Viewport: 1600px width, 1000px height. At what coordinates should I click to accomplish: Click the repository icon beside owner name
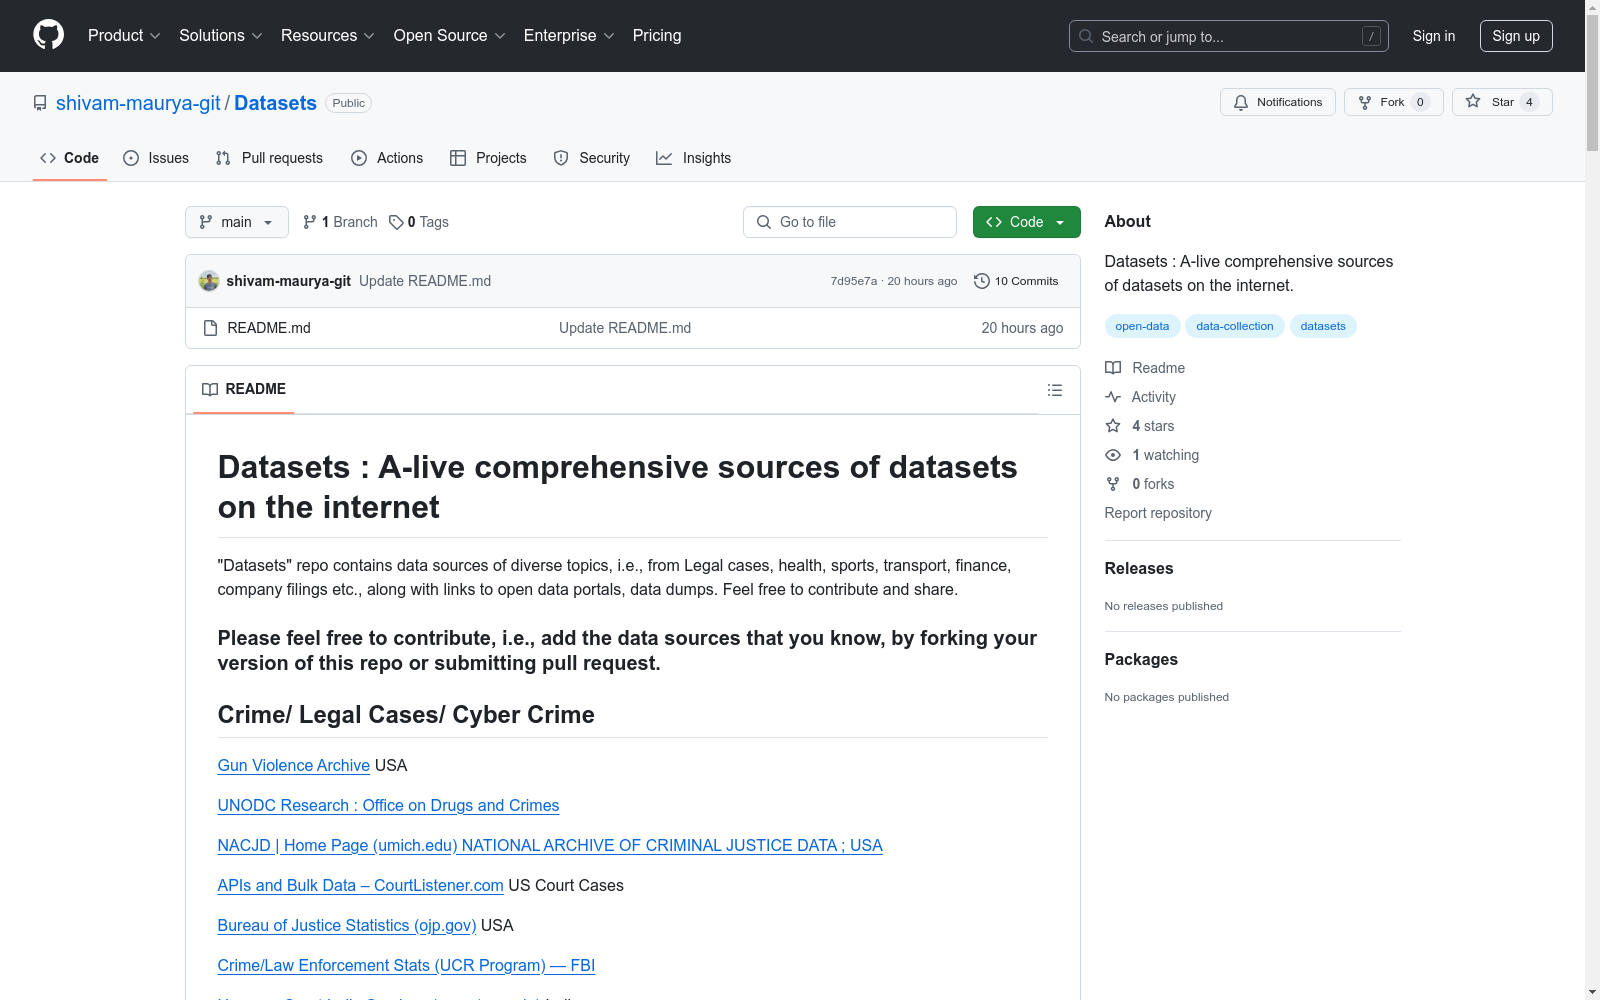pos(40,103)
